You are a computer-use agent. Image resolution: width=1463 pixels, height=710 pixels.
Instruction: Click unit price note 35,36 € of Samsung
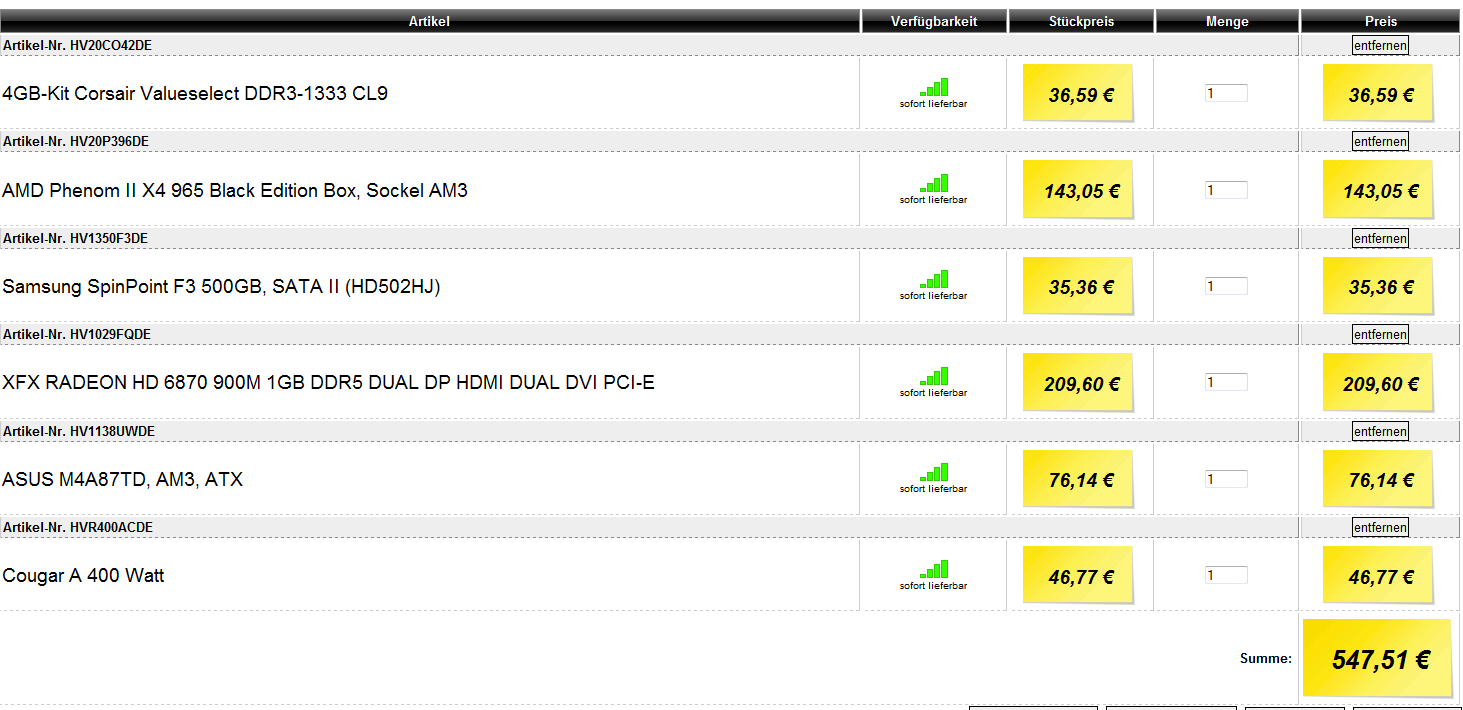coord(1078,286)
